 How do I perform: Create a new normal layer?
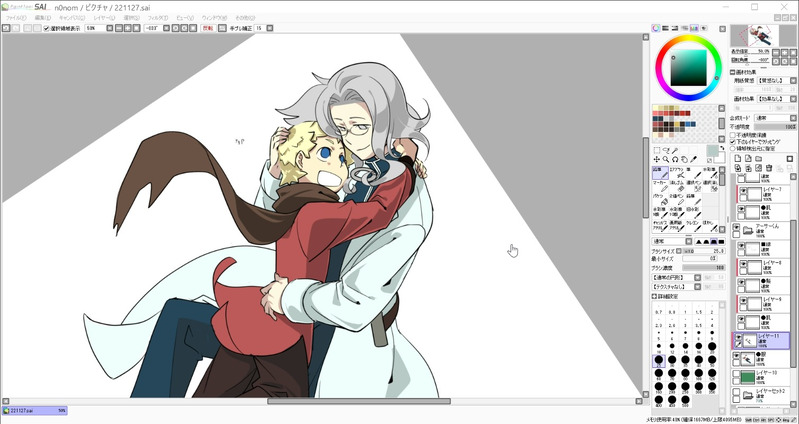pyautogui.click(x=737, y=158)
